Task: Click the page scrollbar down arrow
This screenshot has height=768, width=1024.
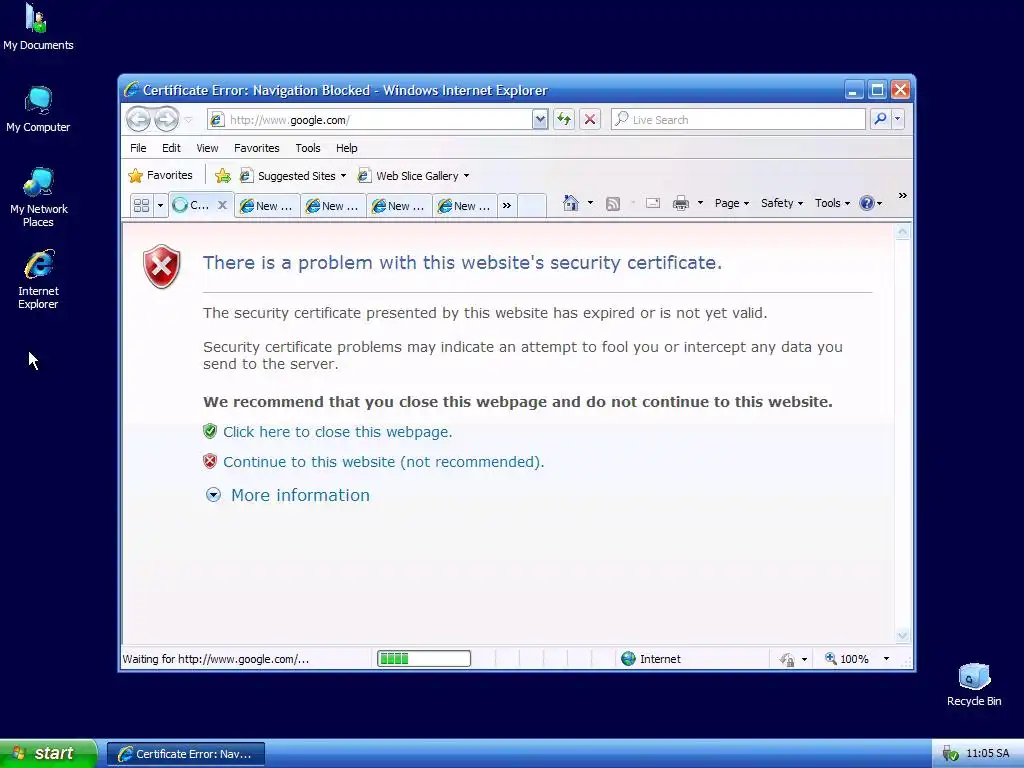Action: pyautogui.click(x=903, y=635)
